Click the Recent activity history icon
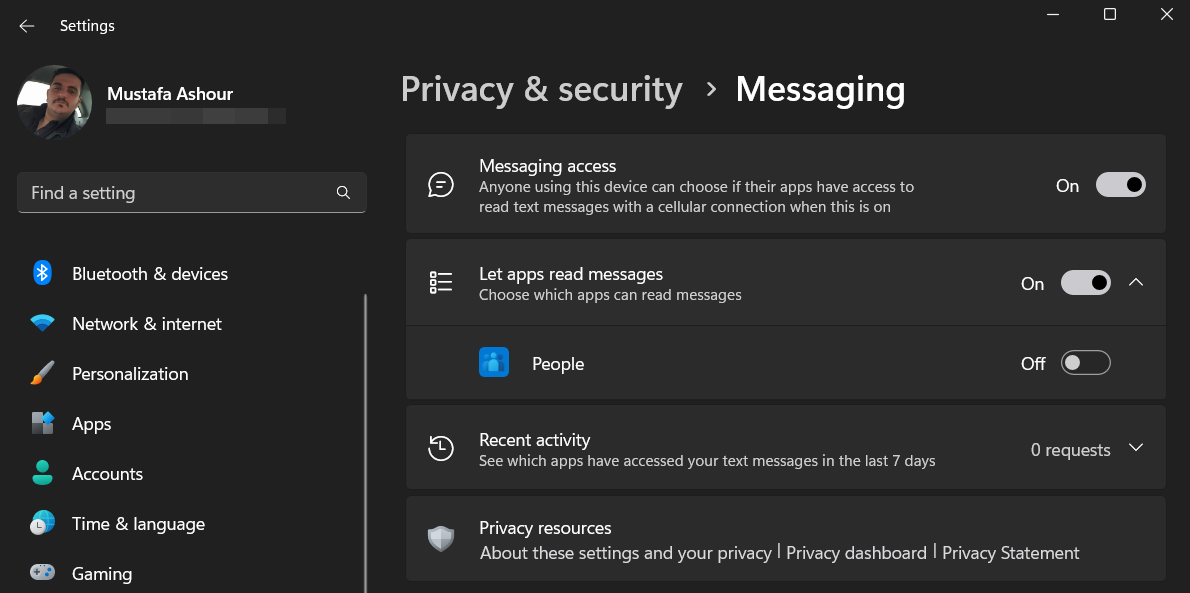 [441, 448]
